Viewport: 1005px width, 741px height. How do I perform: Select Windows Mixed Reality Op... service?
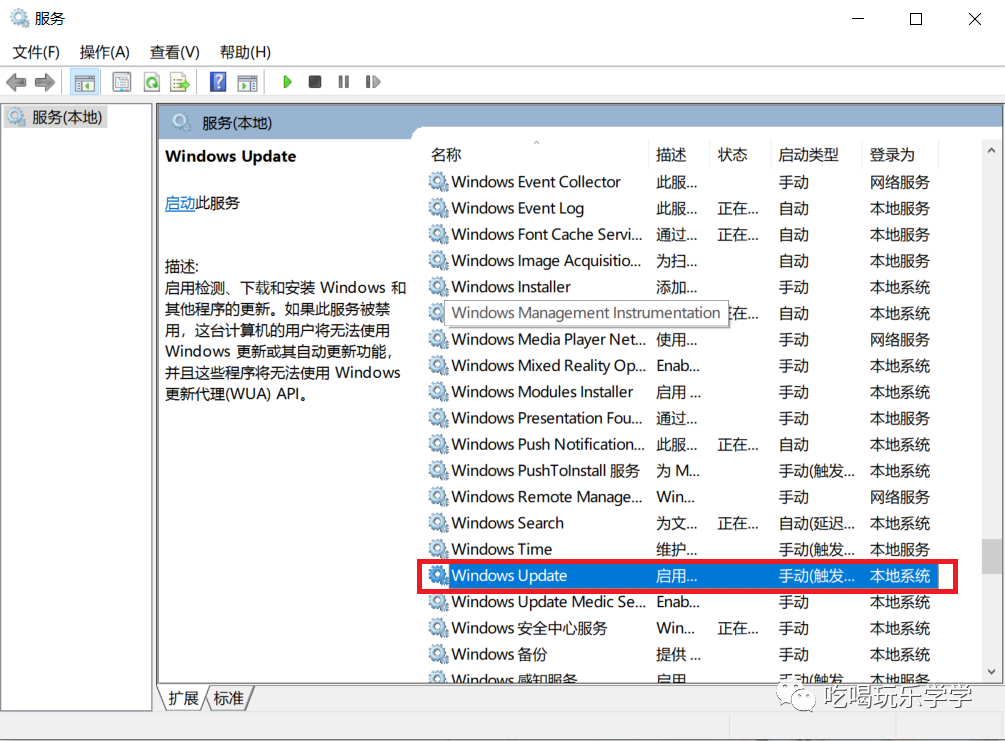[548, 365]
